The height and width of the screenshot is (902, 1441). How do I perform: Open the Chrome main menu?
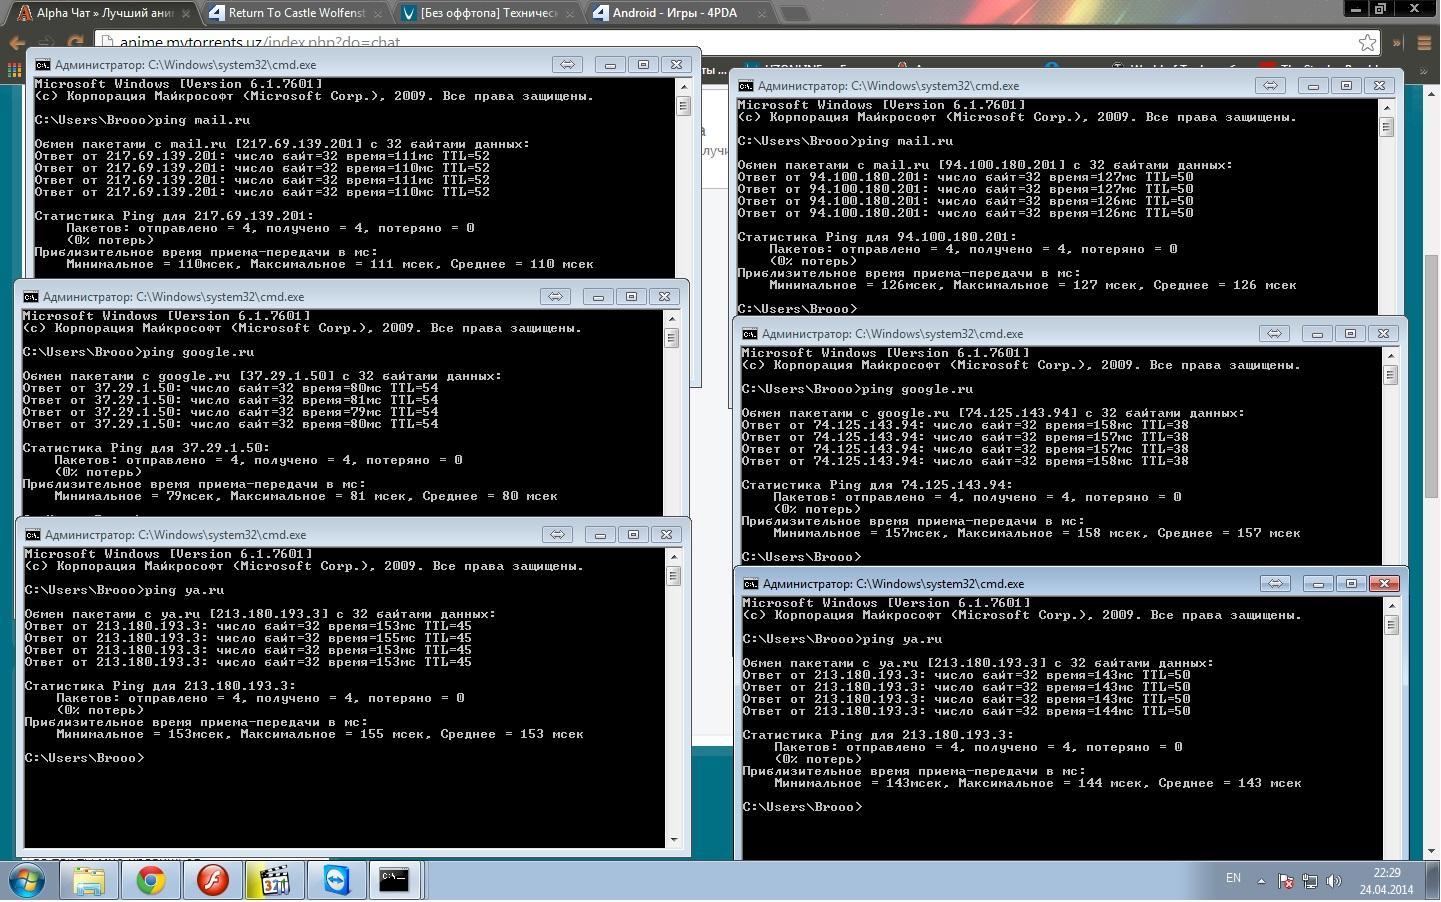(1424, 42)
